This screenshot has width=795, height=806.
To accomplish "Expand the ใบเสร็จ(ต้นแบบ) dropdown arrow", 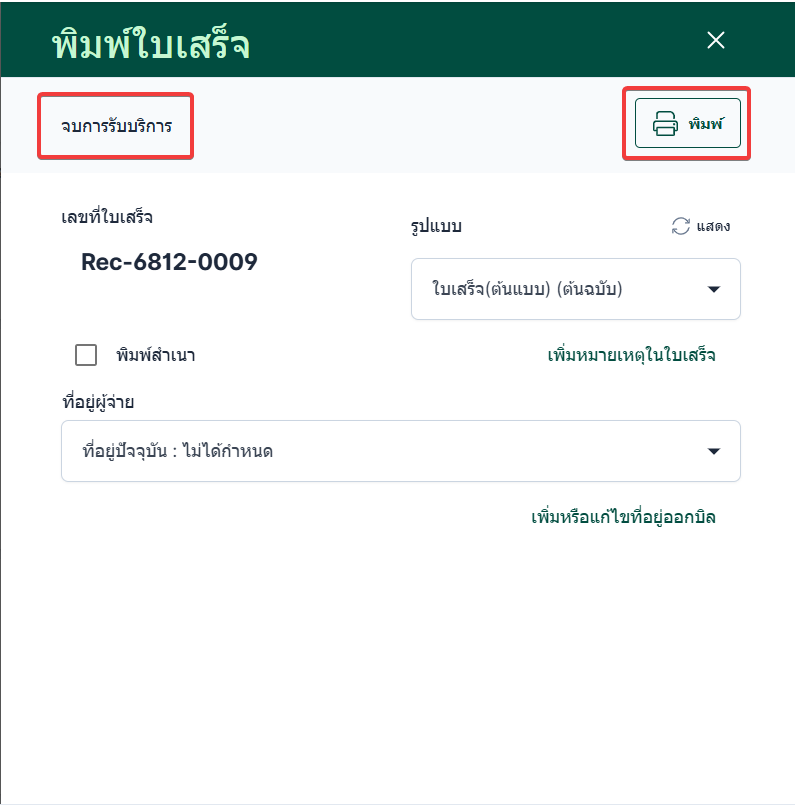I will pos(714,289).
